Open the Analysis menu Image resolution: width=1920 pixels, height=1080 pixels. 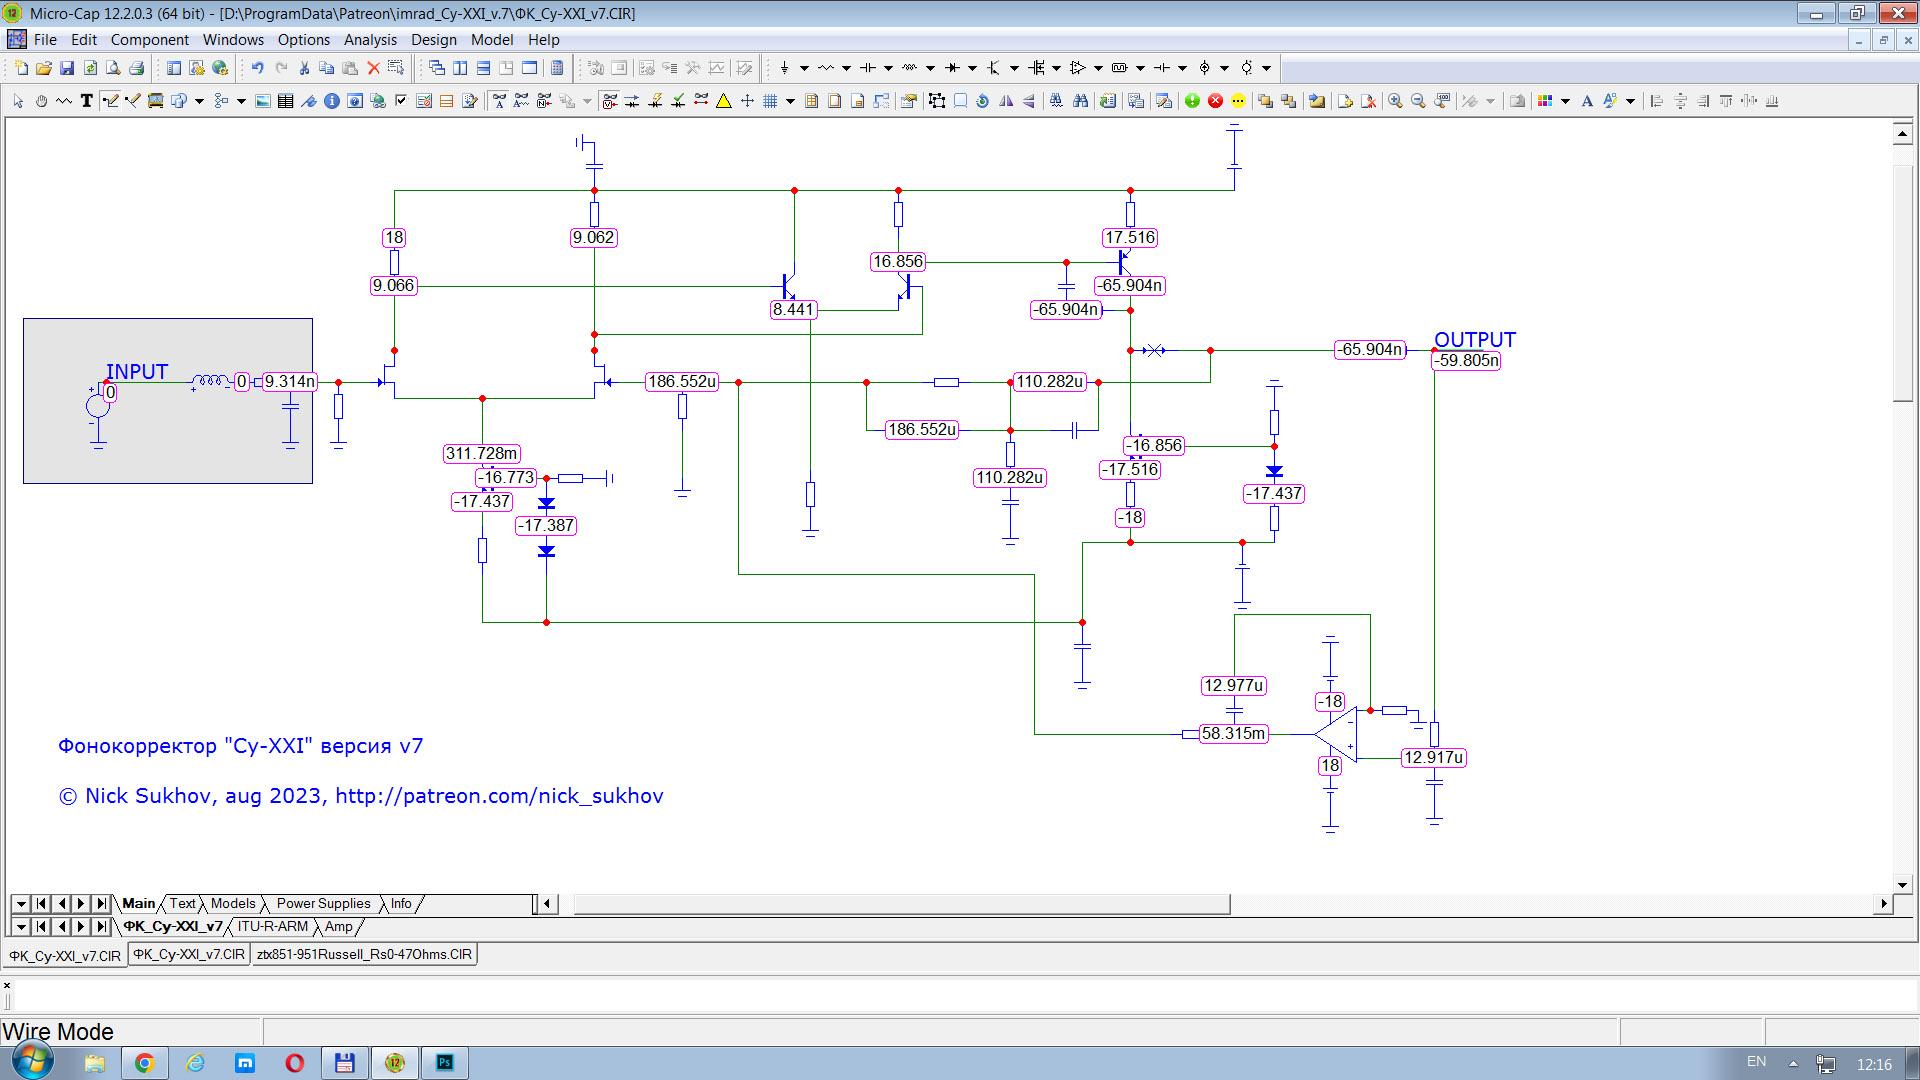coord(370,40)
